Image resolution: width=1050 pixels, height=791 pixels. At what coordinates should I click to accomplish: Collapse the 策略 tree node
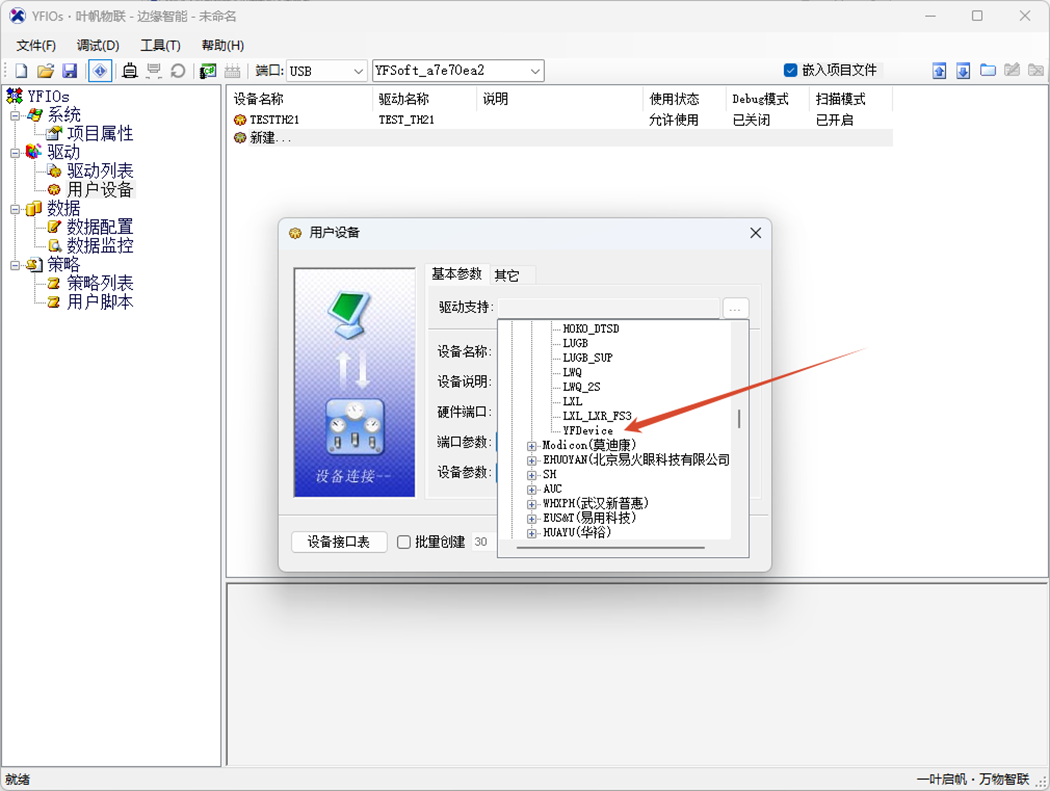pyautogui.click(x=15, y=266)
